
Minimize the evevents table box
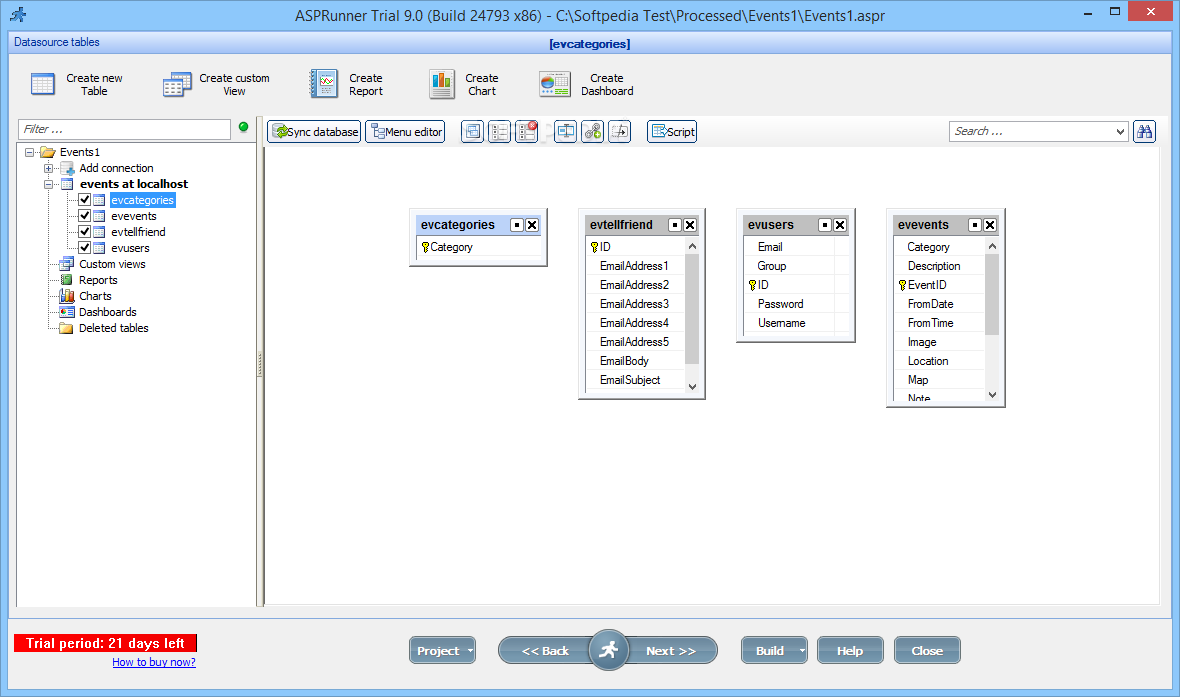click(x=975, y=225)
